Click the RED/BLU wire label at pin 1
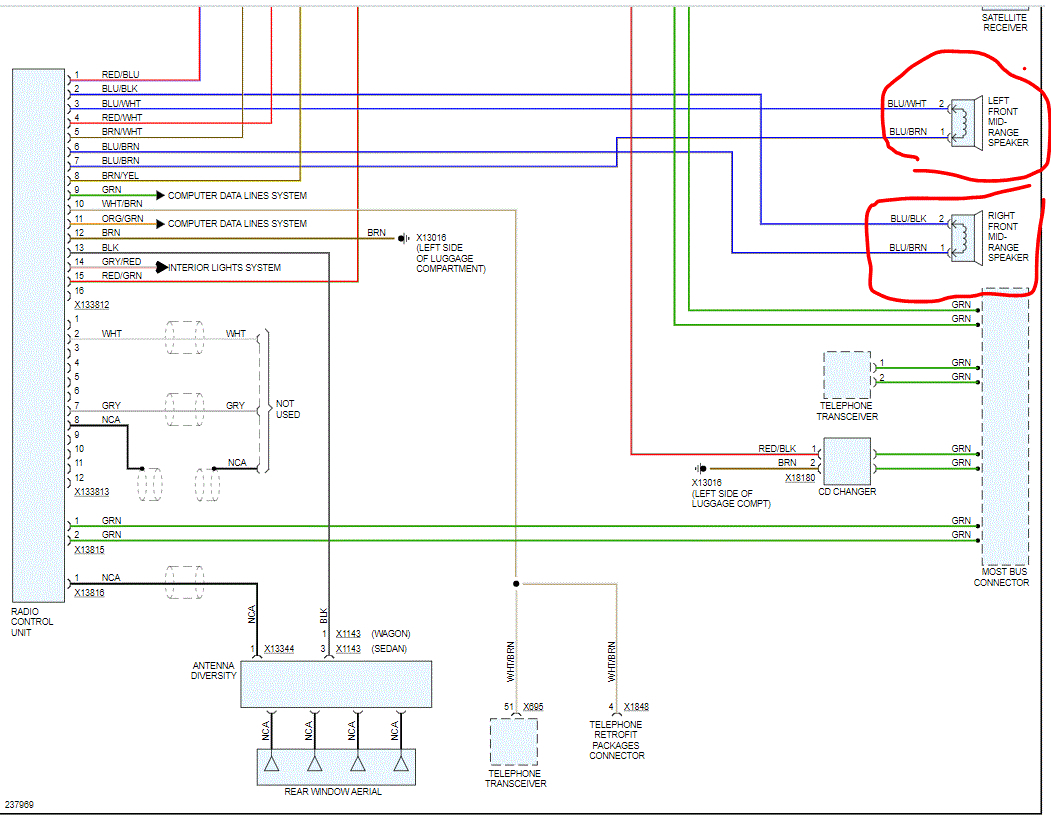This screenshot has width=1051, height=820. 121,74
